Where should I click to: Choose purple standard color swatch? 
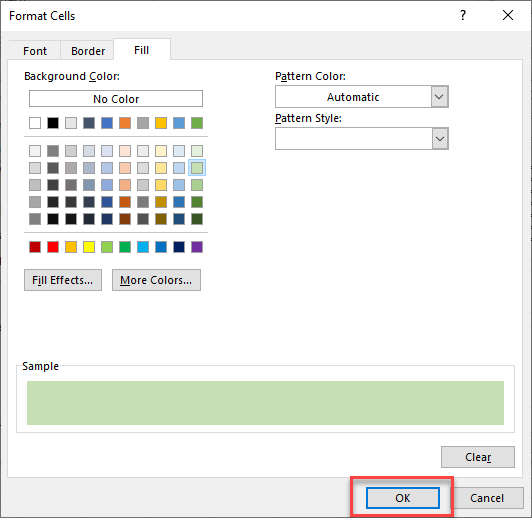(197, 247)
